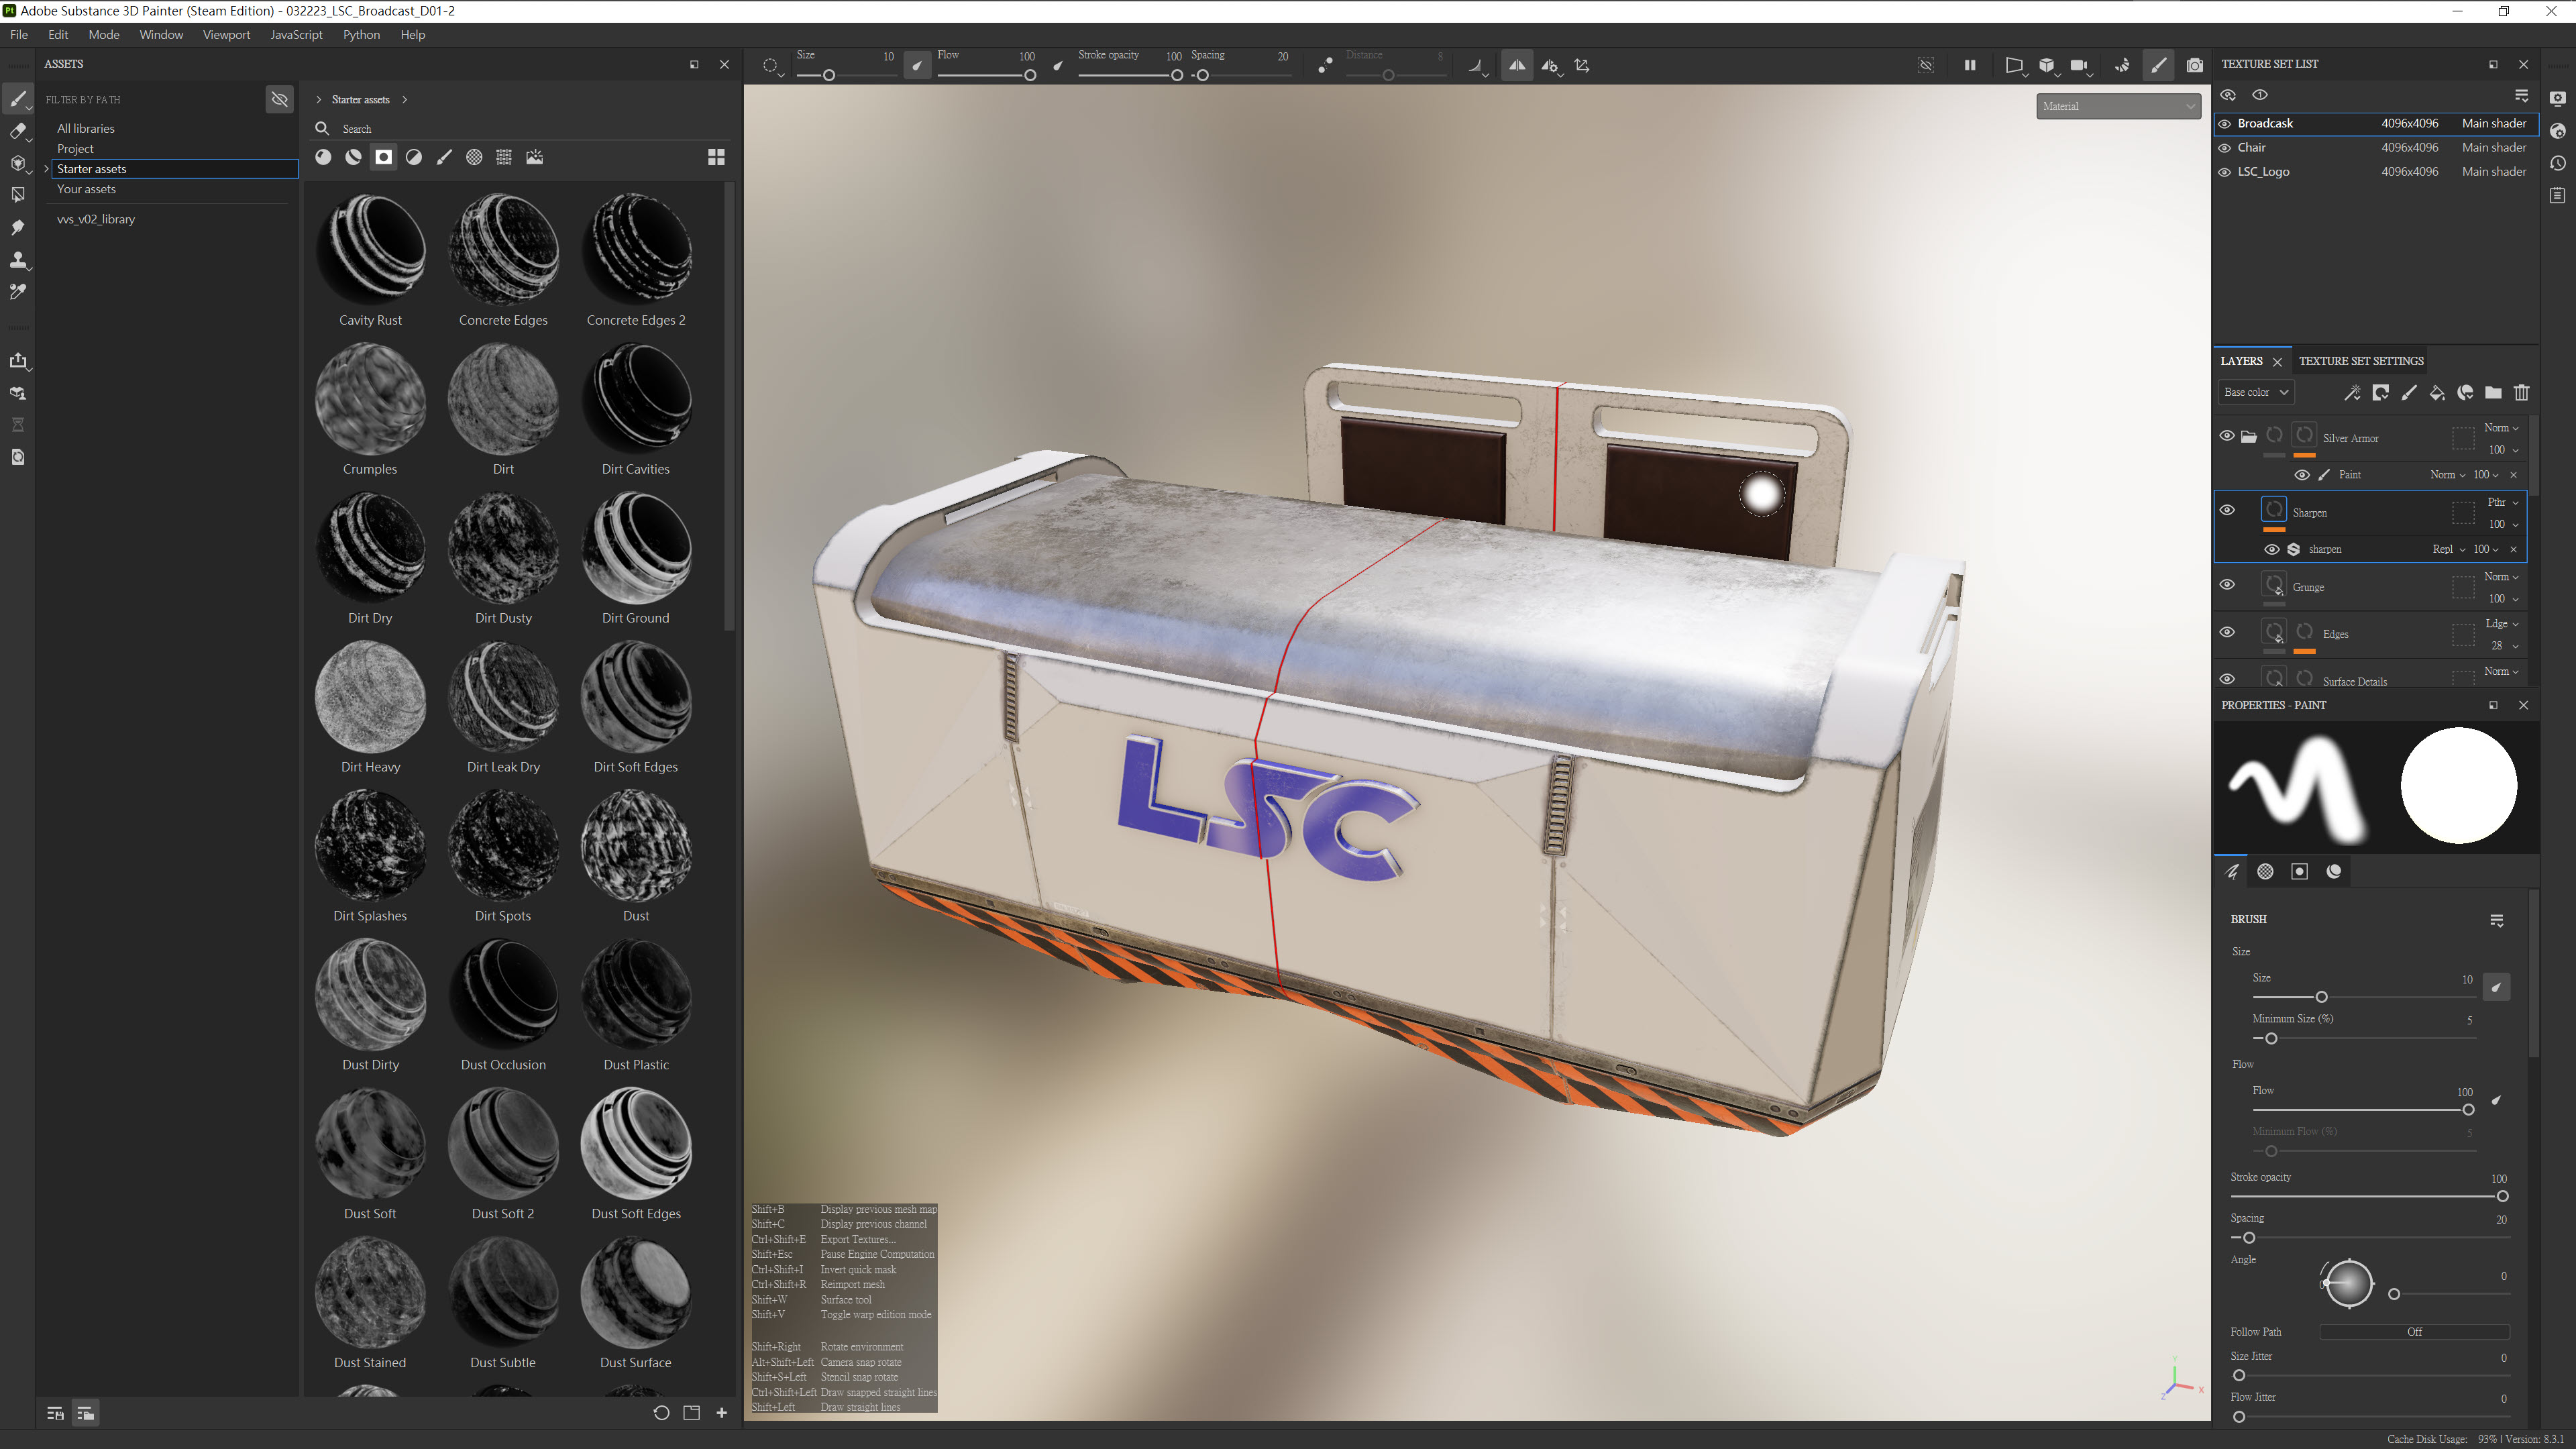The height and width of the screenshot is (1449, 2576).
Task: Toggle symmetry in the top toolbar
Action: pos(1517,66)
